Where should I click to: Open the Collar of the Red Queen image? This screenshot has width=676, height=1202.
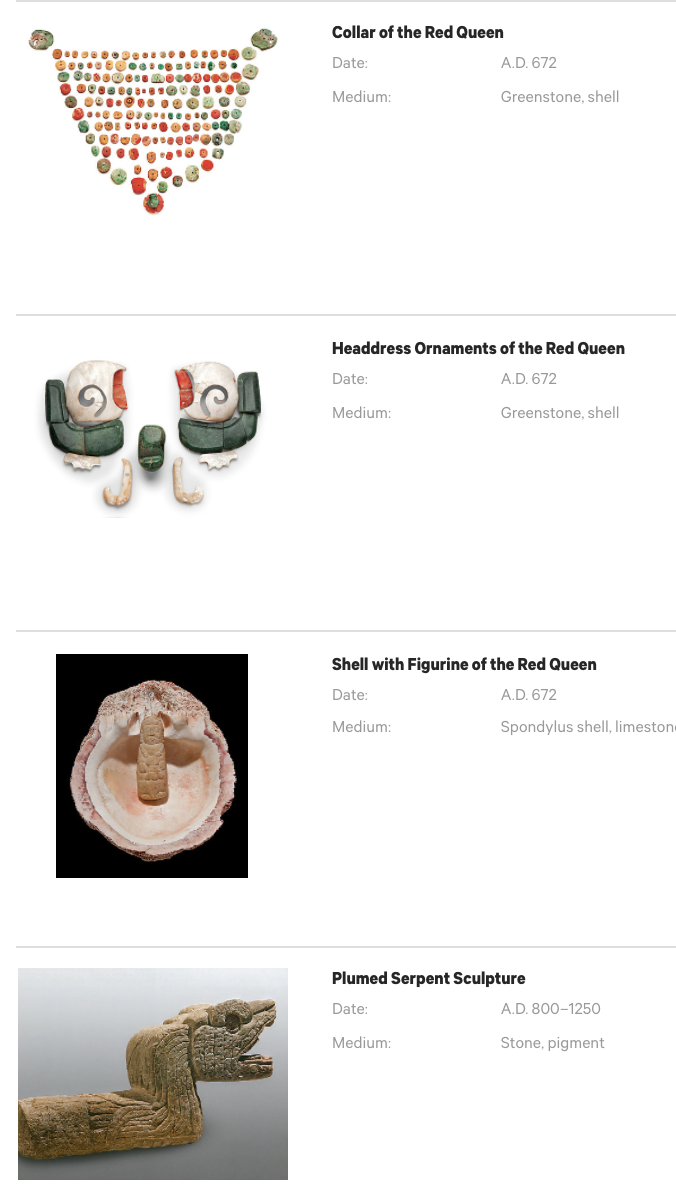153,121
